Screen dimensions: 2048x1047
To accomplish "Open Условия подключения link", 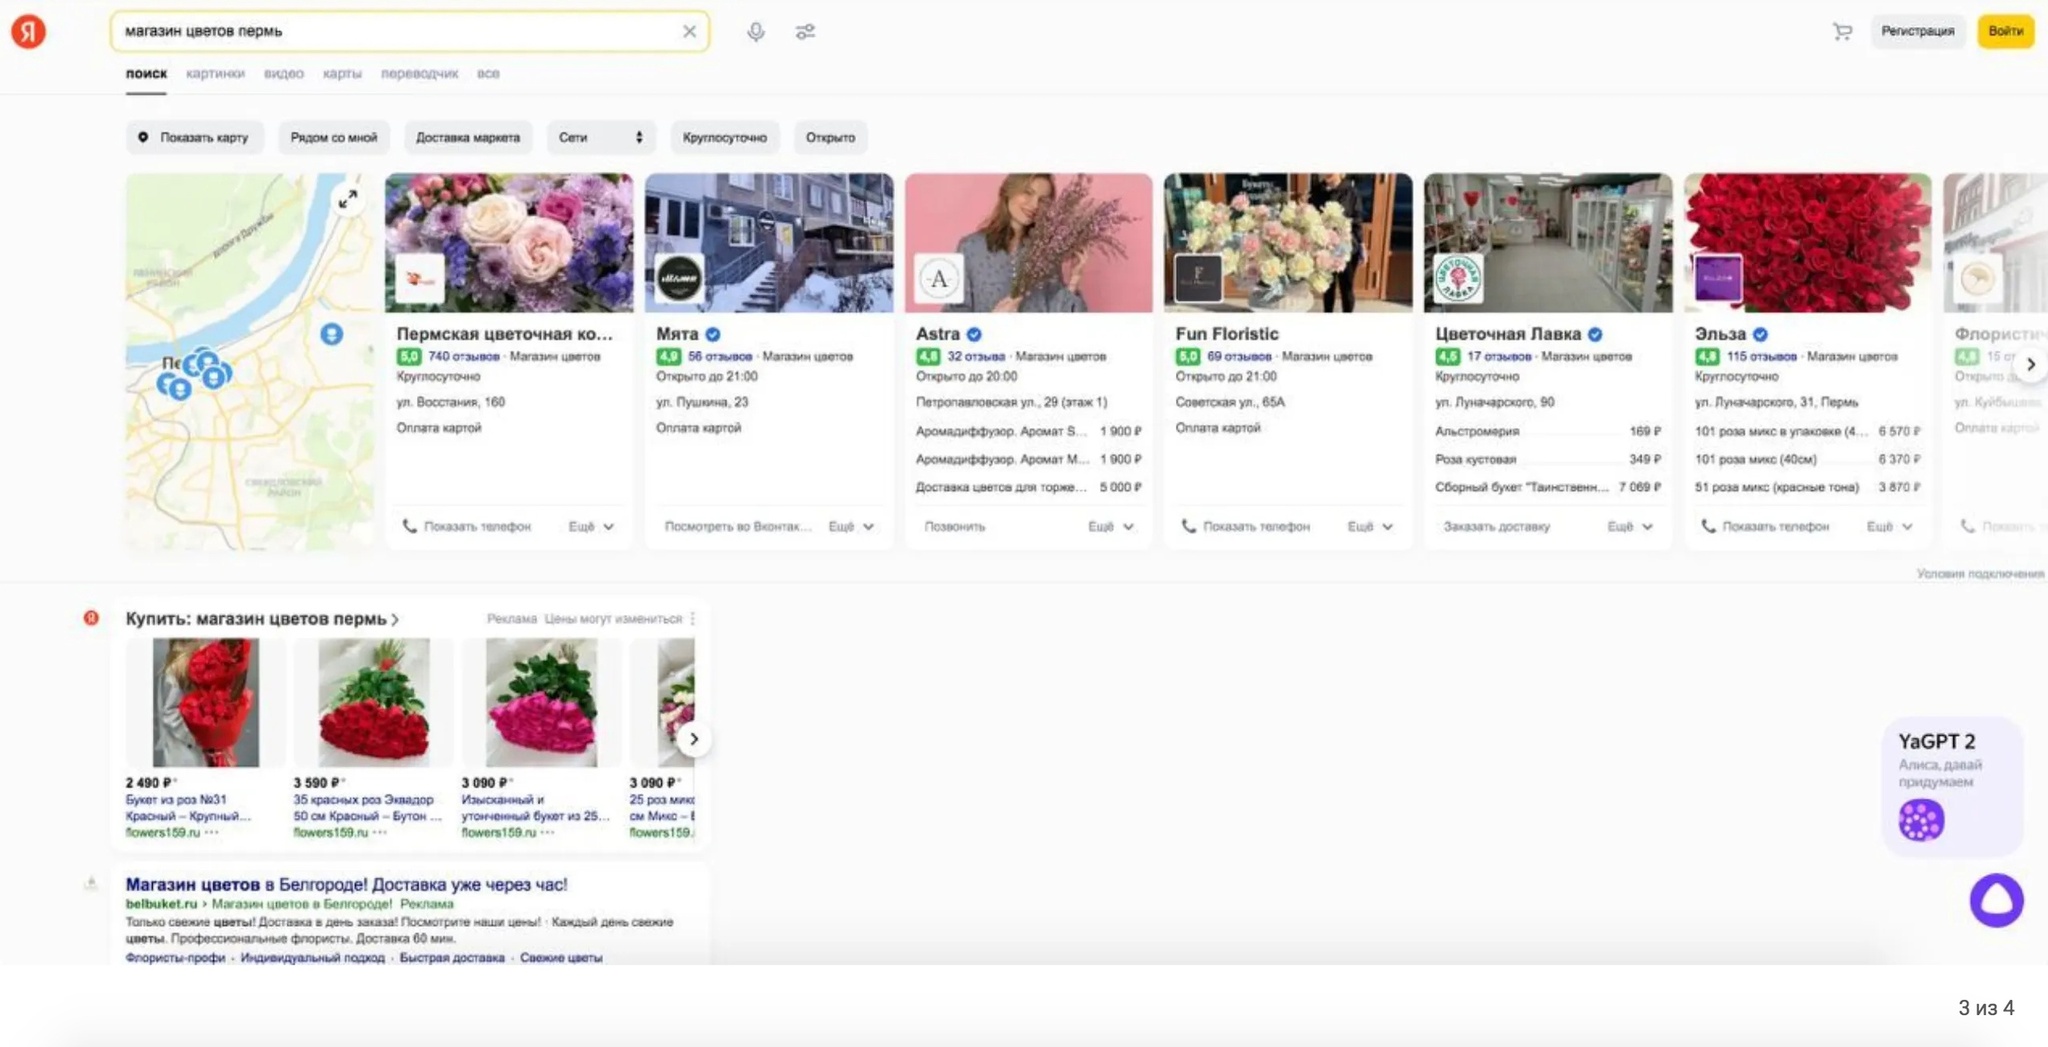I will click(1980, 574).
